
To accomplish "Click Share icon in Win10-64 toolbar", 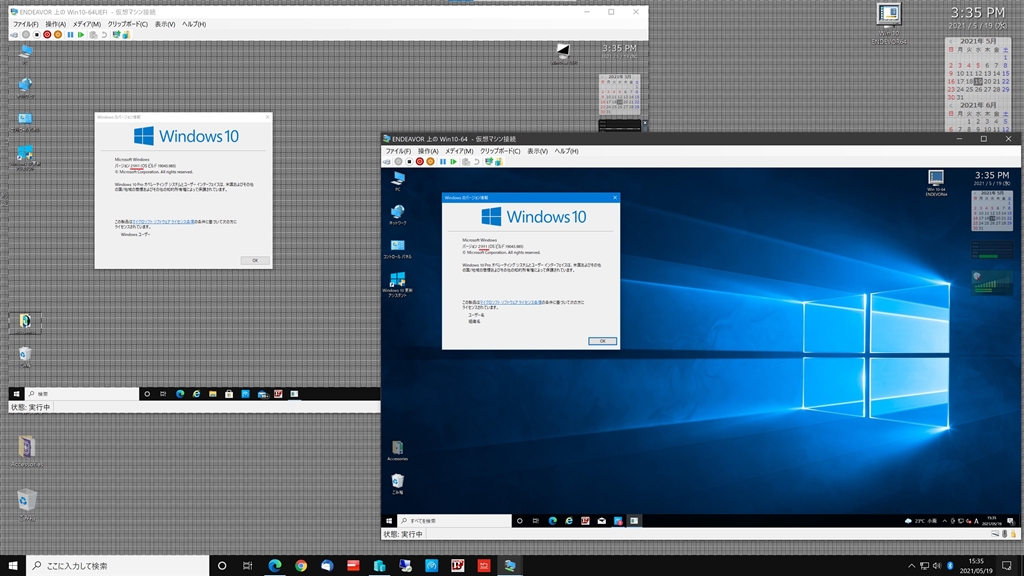I will (x=499, y=162).
